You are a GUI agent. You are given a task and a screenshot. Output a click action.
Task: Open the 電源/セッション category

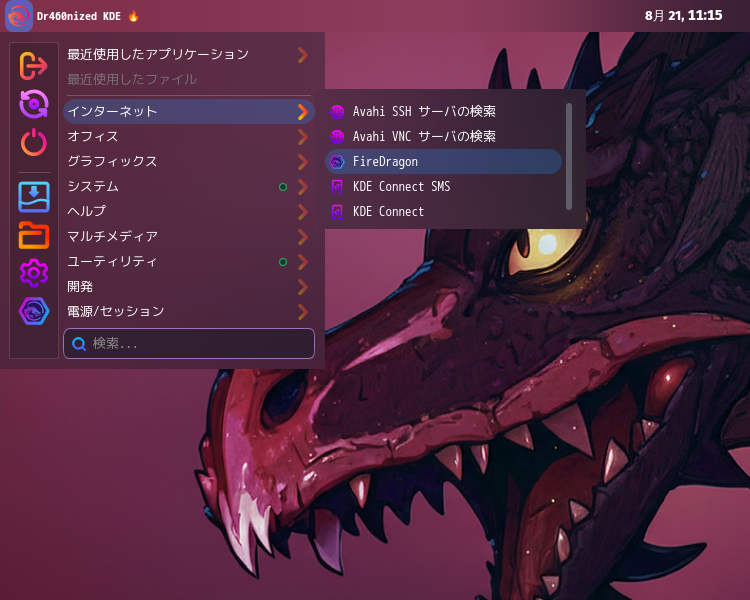[188, 311]
